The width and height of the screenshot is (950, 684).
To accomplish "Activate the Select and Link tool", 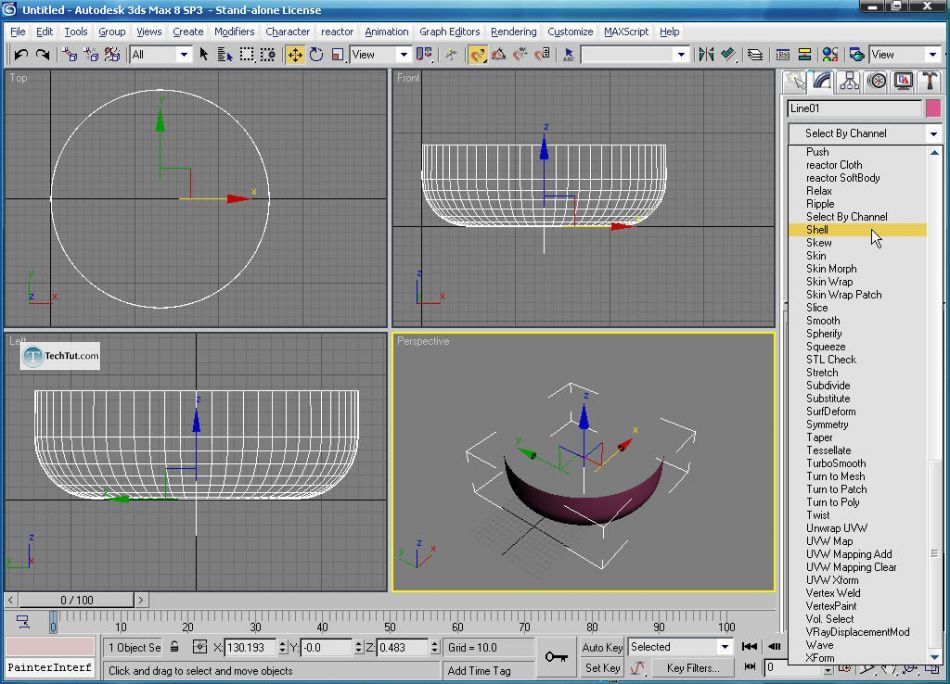I will click(70, 55).
